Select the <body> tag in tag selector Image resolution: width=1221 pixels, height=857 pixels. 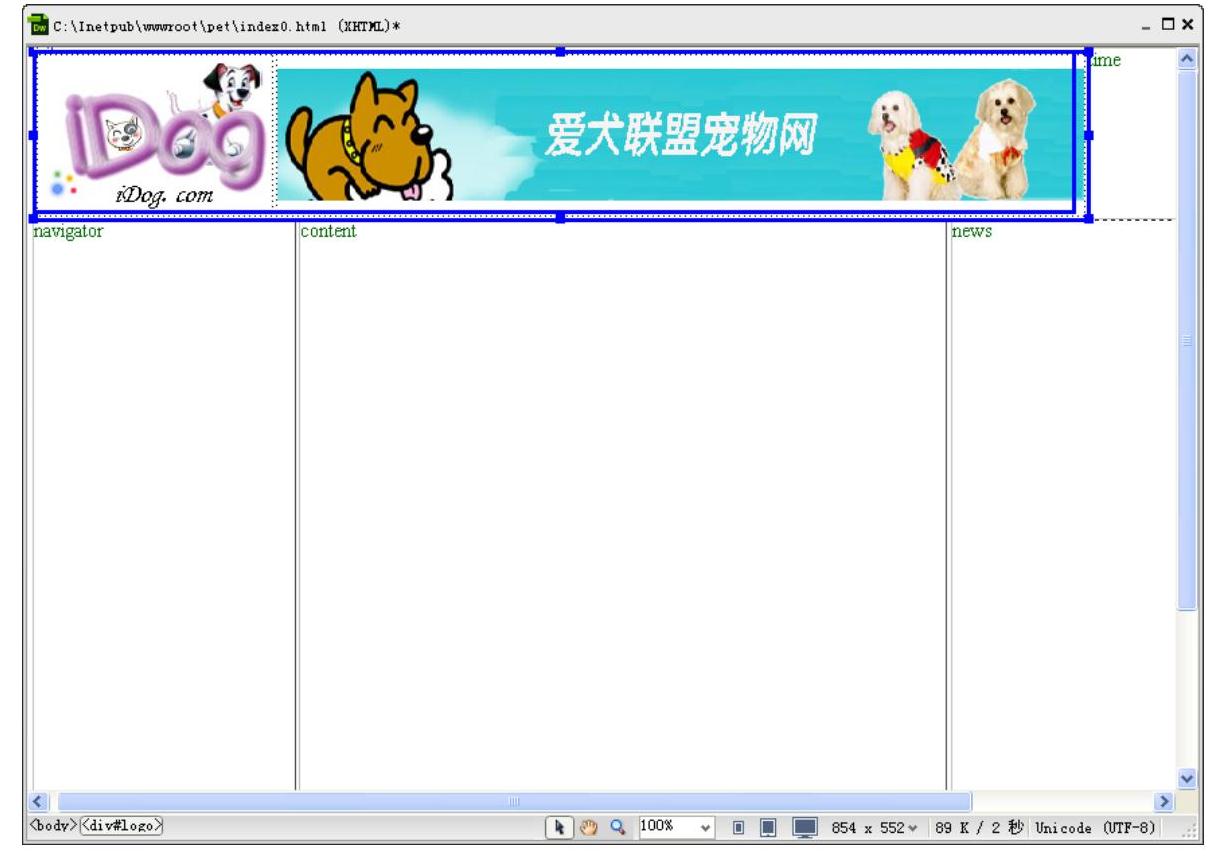[x=53, y=826]
